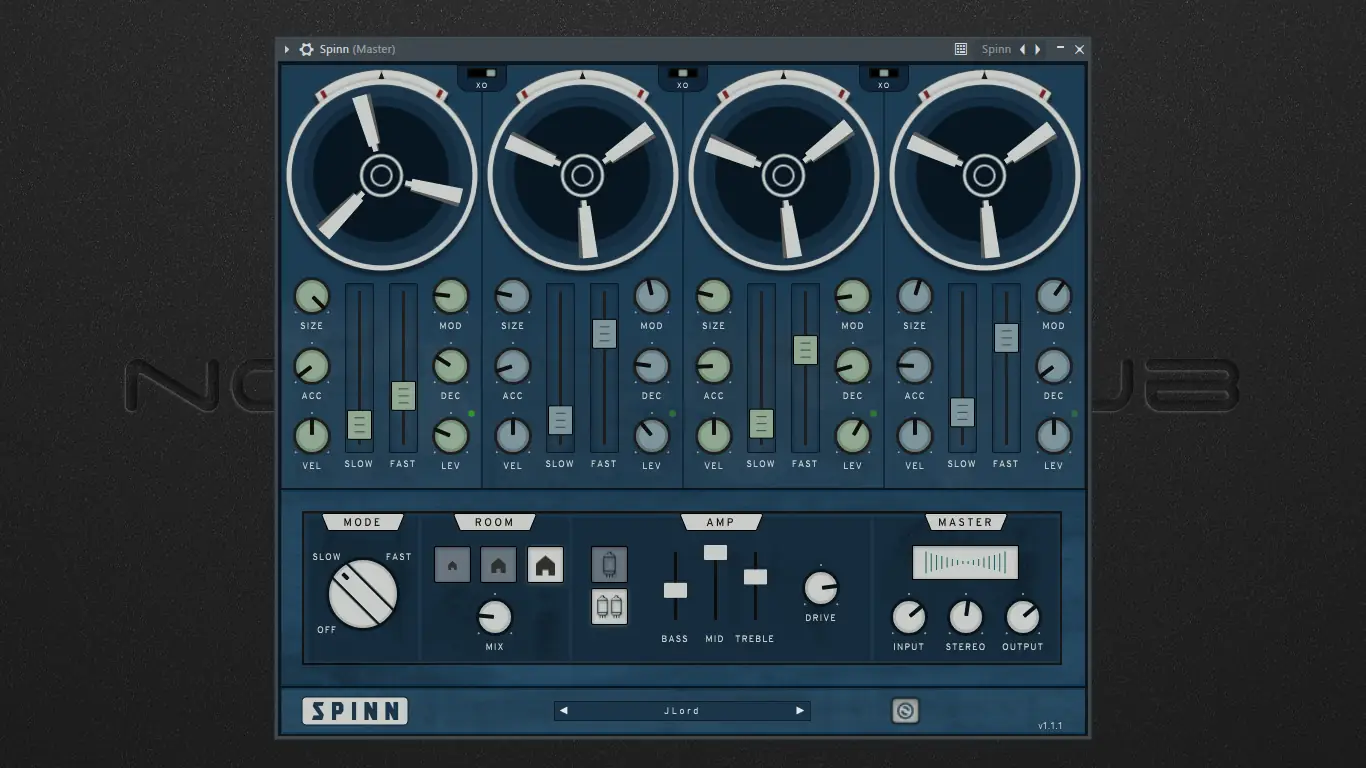The height and width of the screenshot is (768, 1366).
Task: Click the plugin-switch arrow next to Spinn
Action: tap(1038, 48)
